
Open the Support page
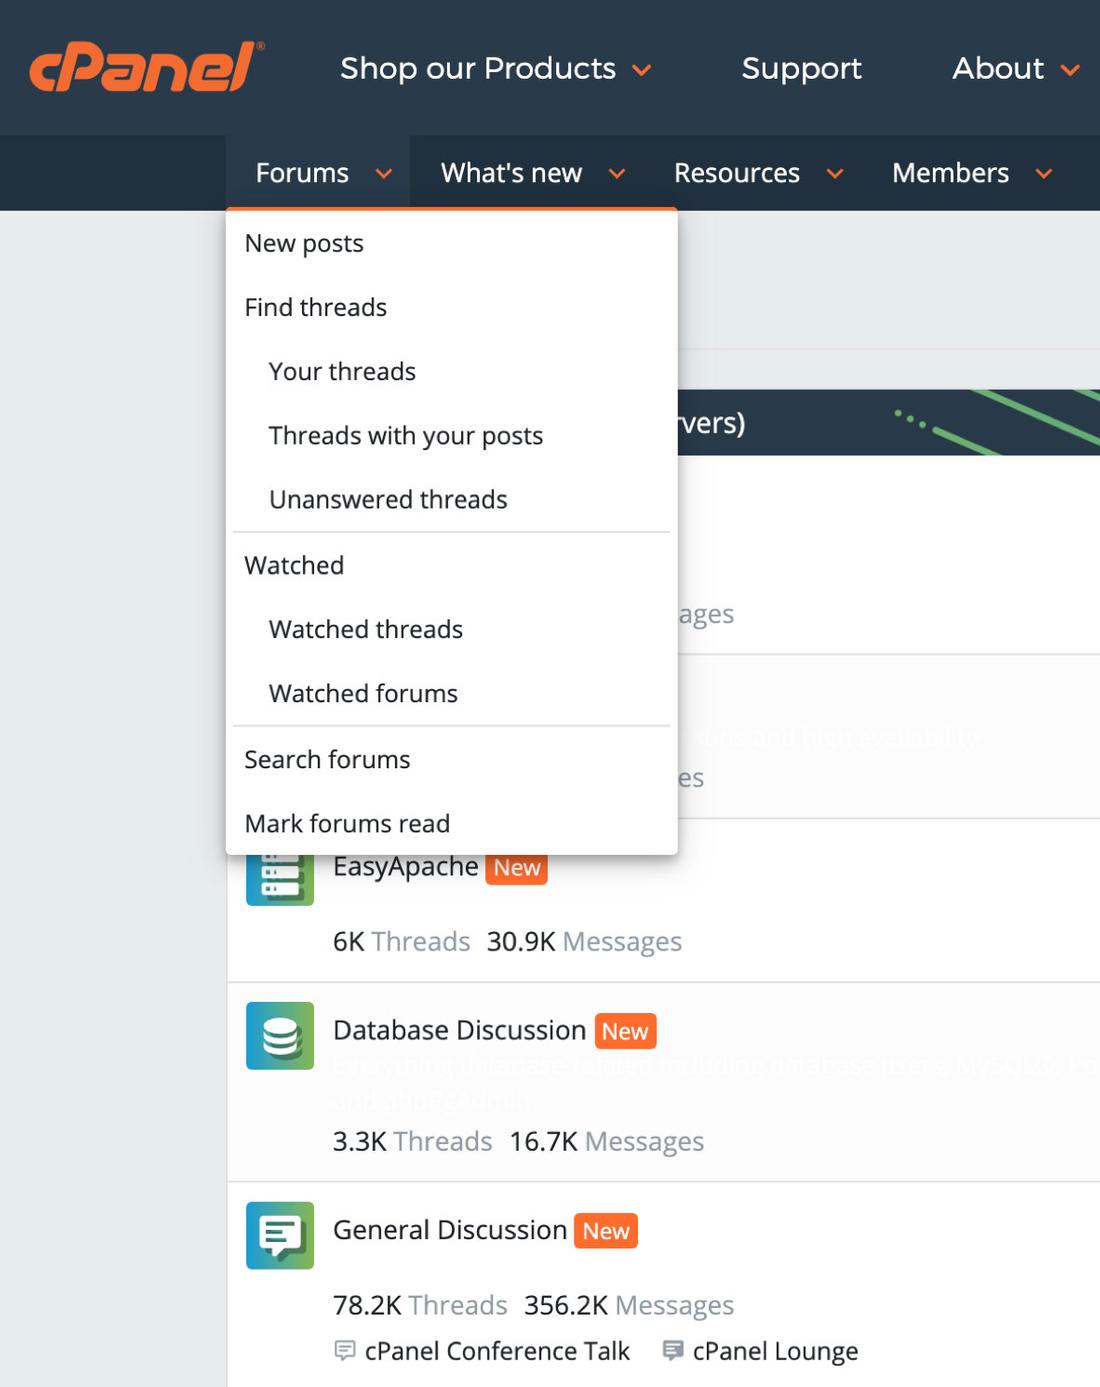801,69
